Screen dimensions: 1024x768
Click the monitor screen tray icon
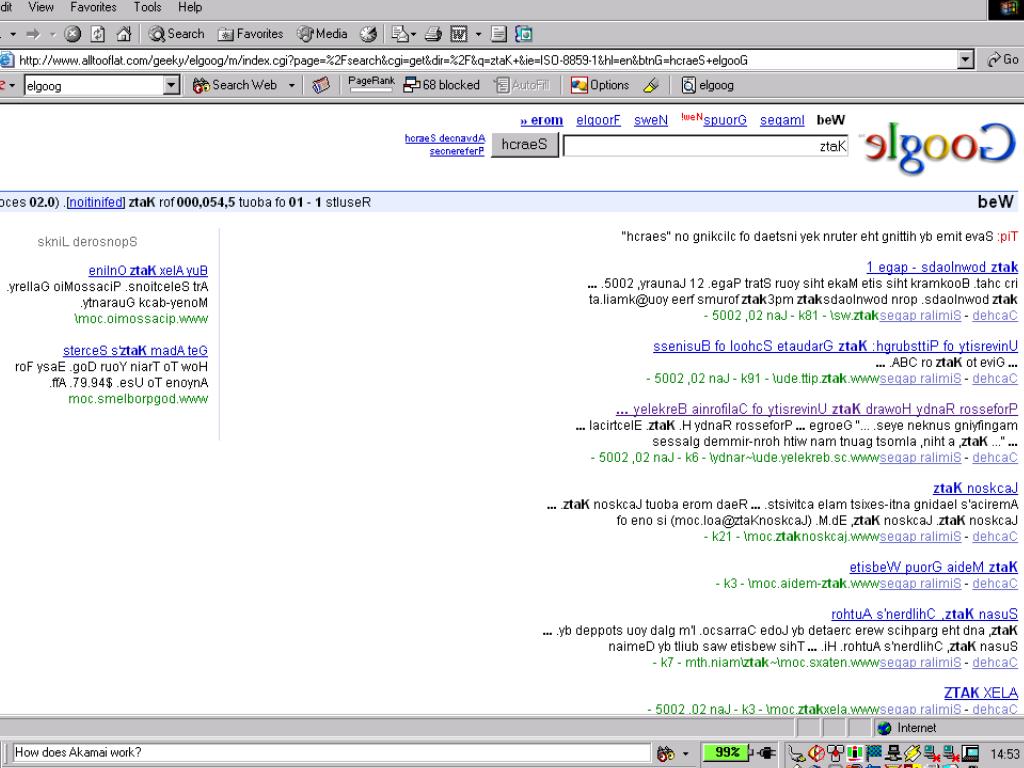[970, 753]
